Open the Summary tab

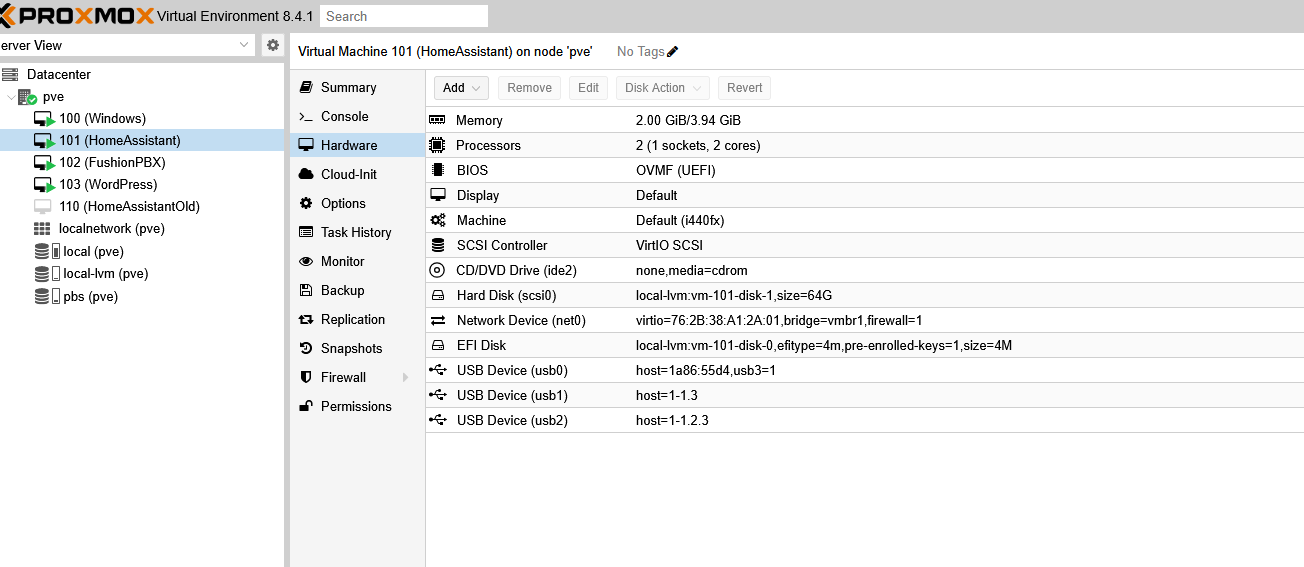[x=358, y=88]
